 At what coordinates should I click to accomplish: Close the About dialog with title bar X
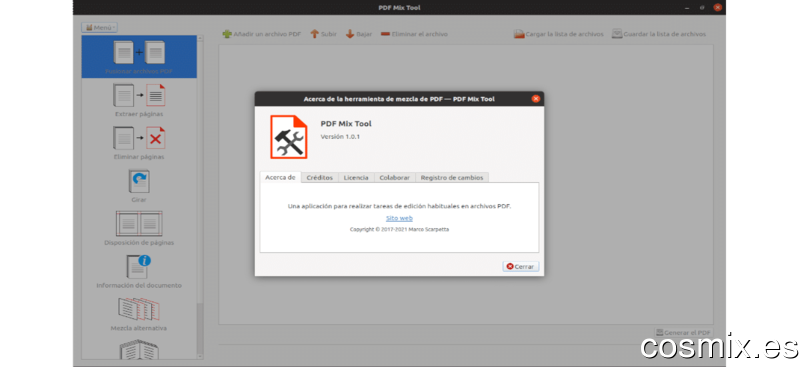click(x=535, y=99)
